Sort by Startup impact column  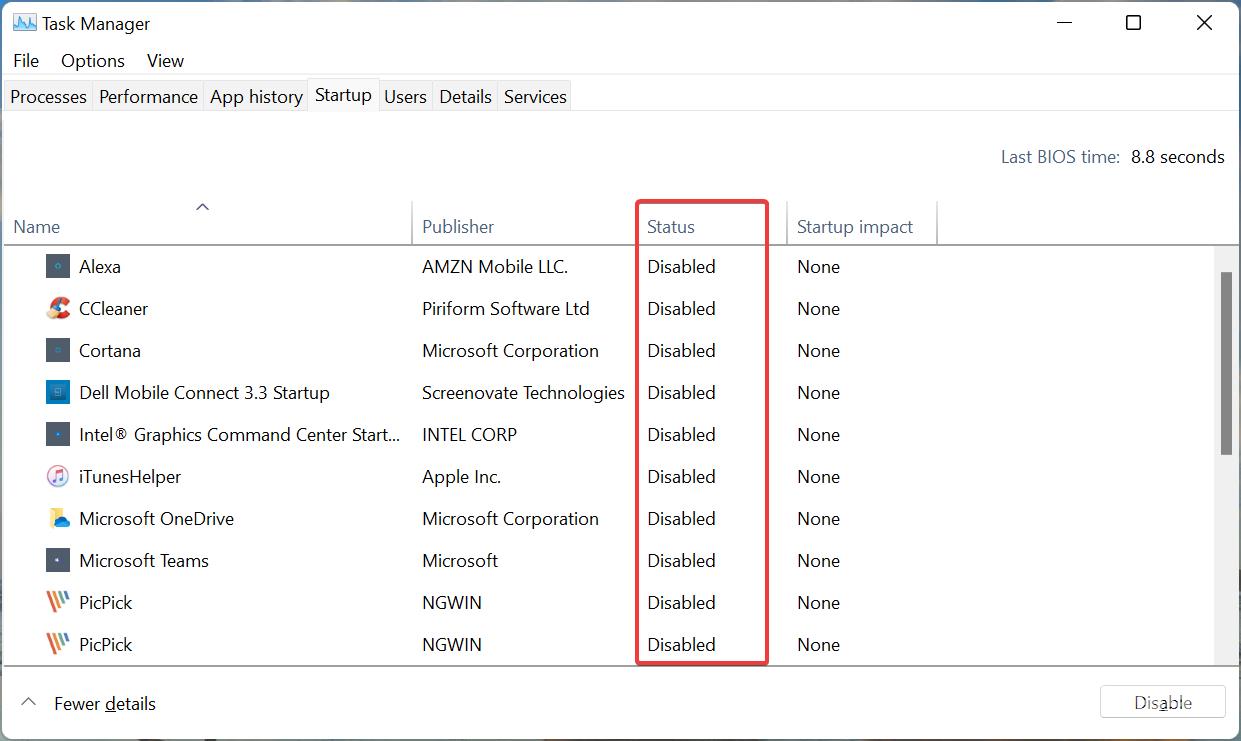[854, 227]
